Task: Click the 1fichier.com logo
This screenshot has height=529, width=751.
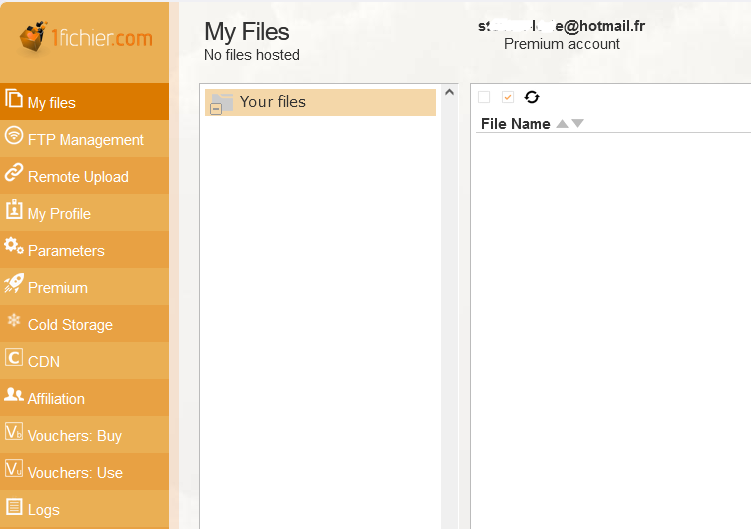Action: coord(86,40)
